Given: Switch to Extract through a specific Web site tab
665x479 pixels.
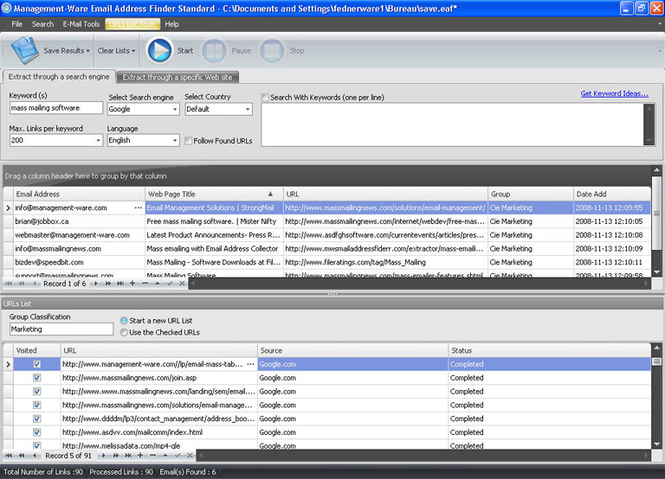Looking at the screenshot, I should (177, 77).
